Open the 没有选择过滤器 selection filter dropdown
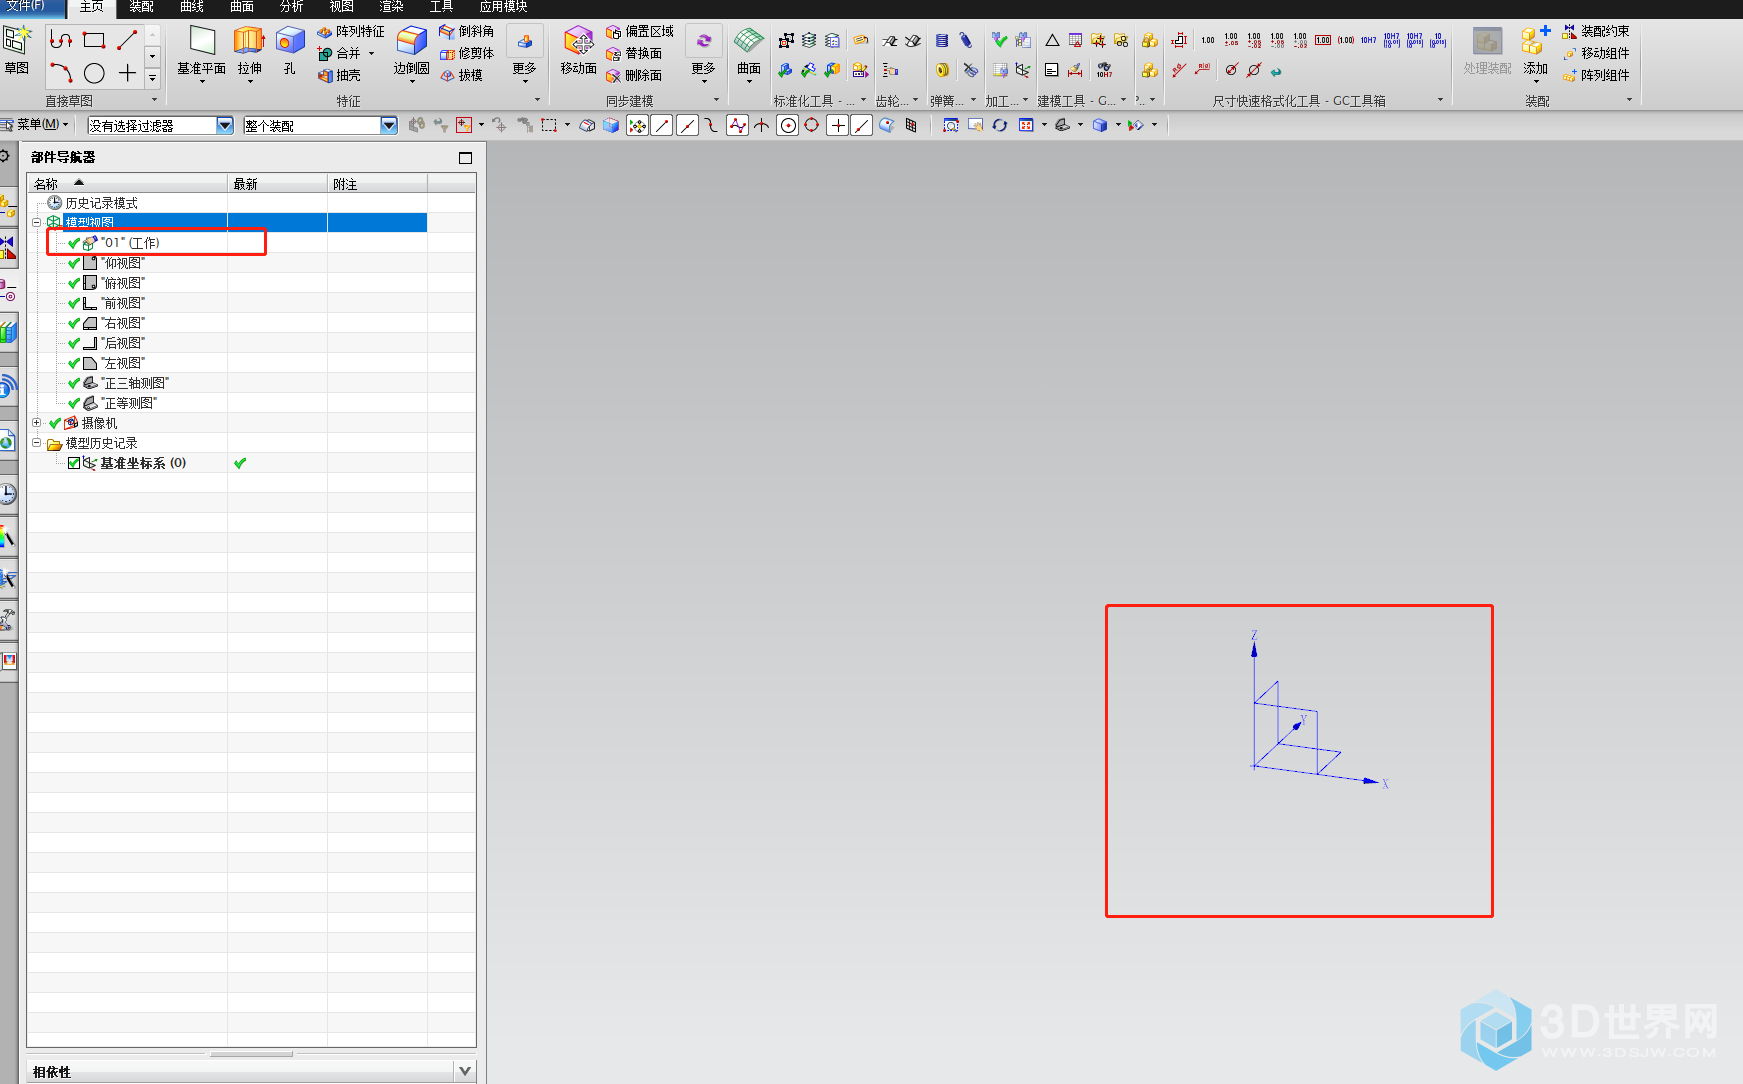1743x1084 pixels. (x=225, y=125)
